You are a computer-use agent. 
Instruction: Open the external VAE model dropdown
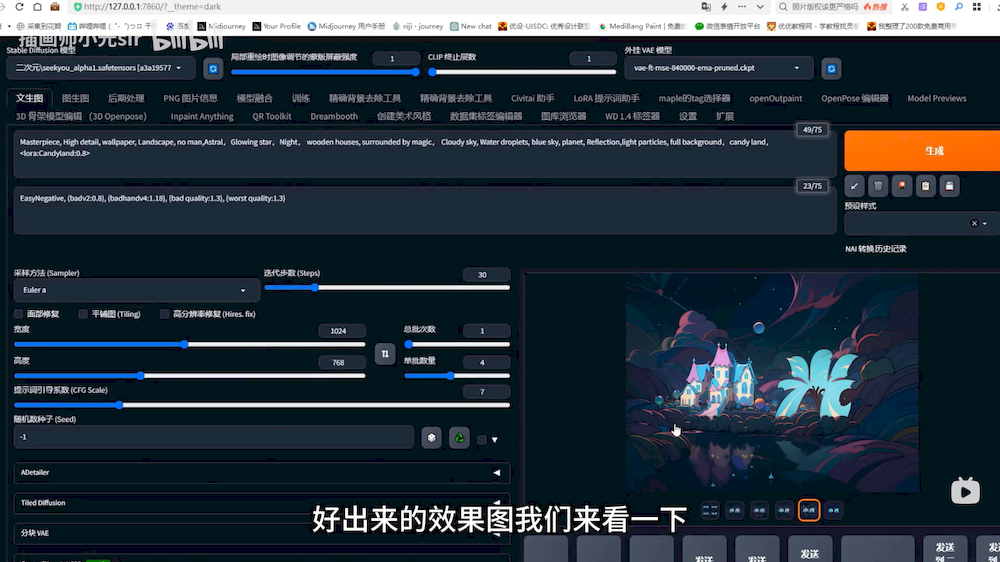pyautogui.click(x=719, y=68)
